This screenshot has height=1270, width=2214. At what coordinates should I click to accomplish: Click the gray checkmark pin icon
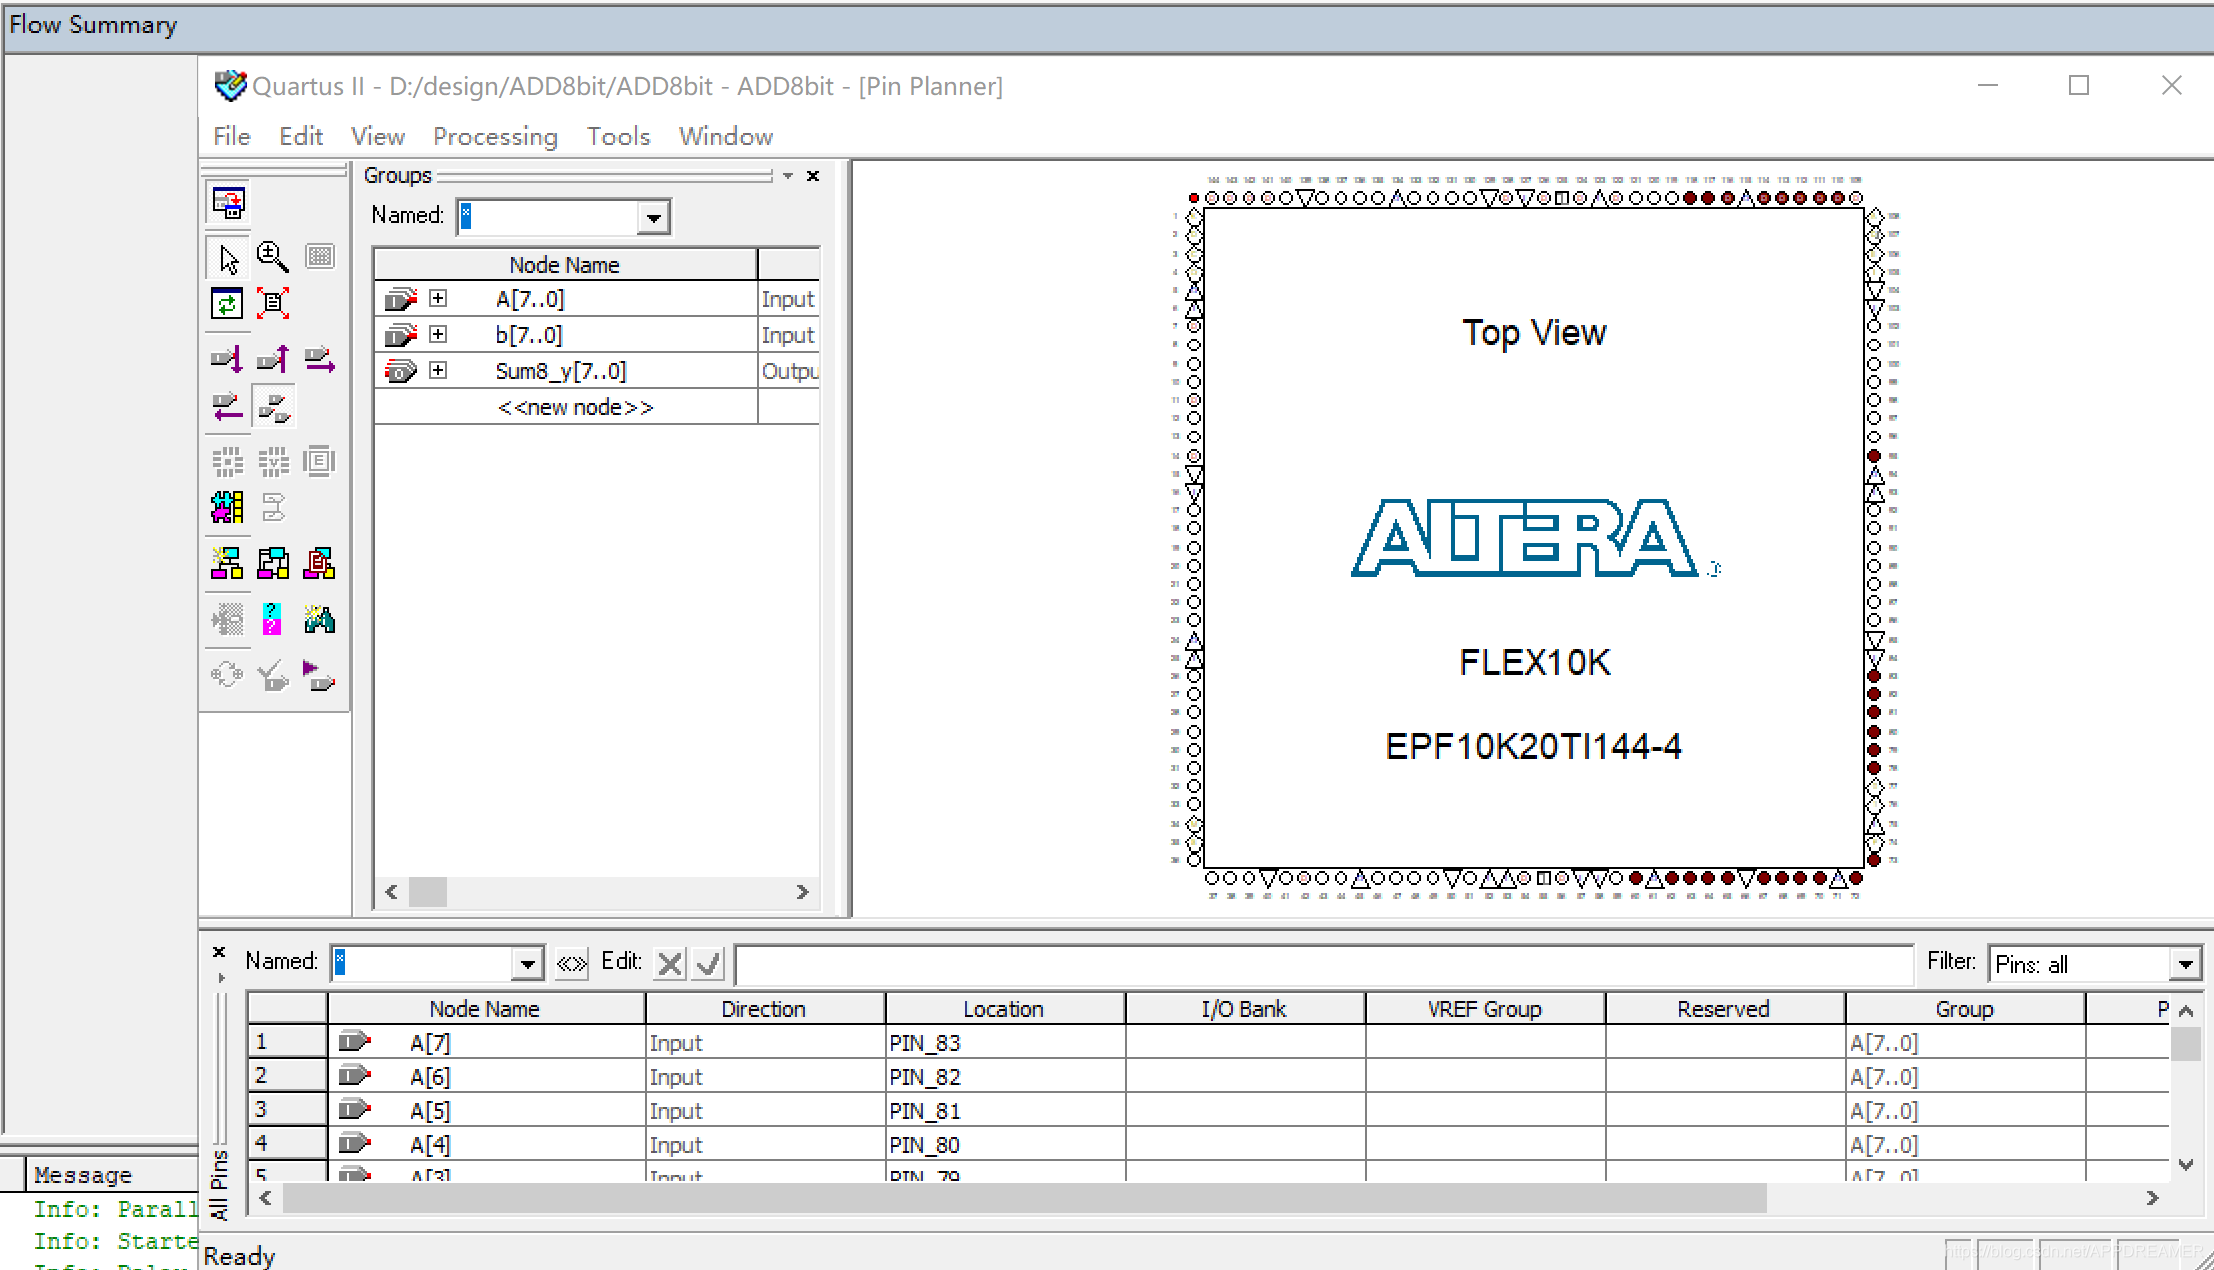273,676
